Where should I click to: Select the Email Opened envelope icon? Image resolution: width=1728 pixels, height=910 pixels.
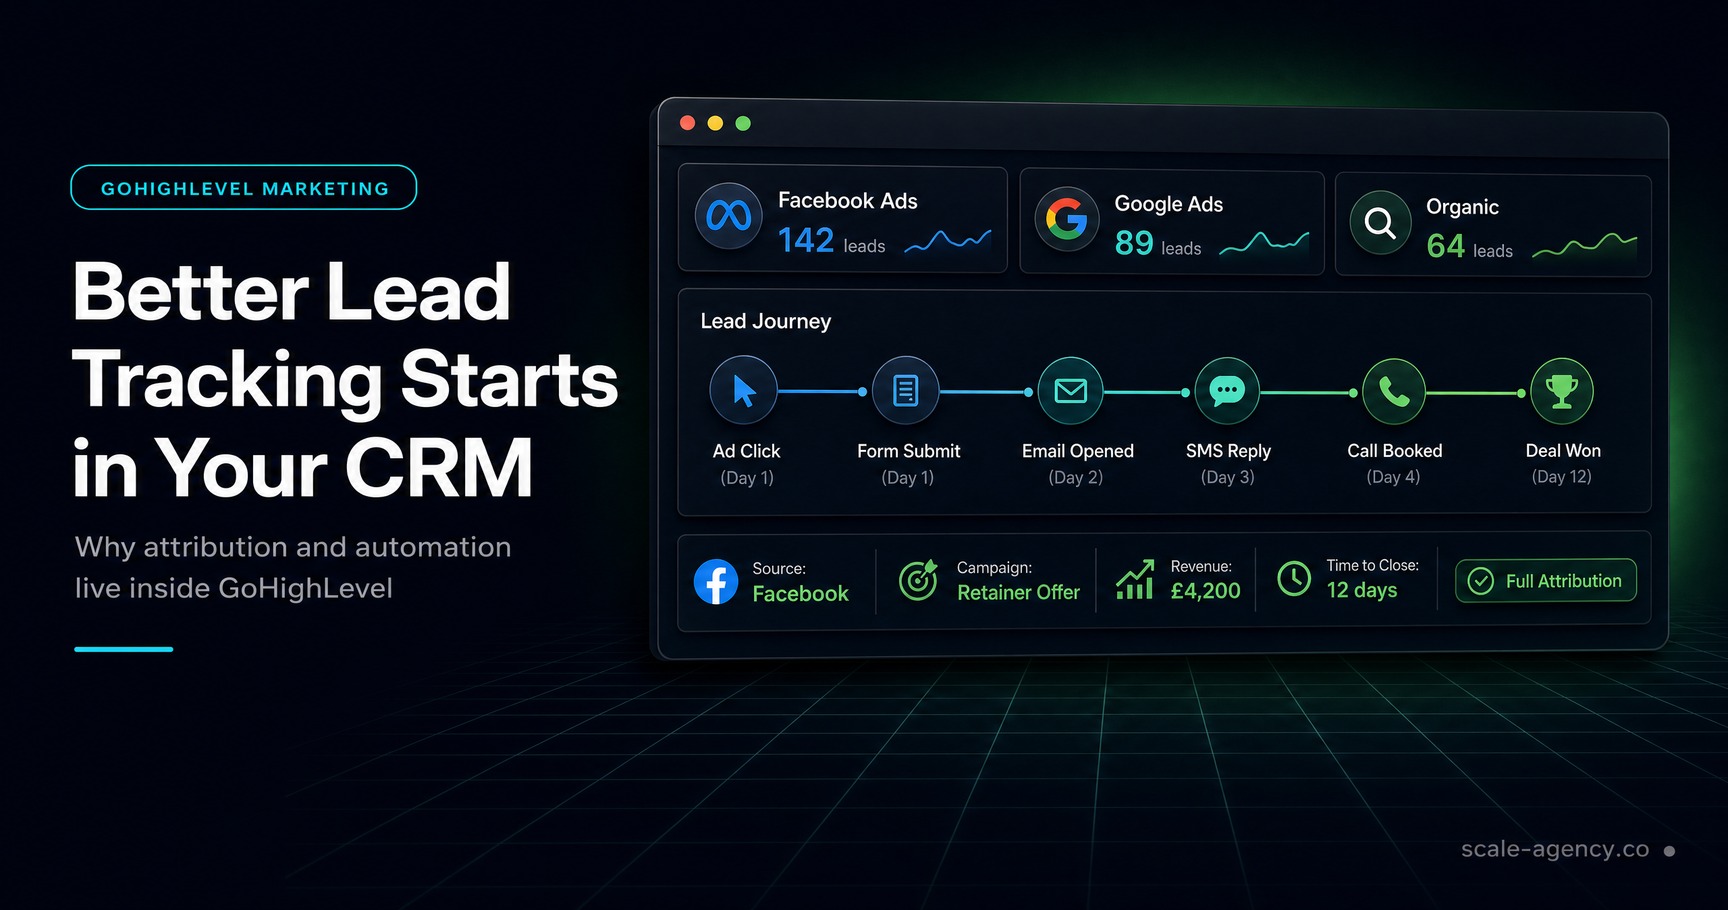click(x=1071, y=391)
